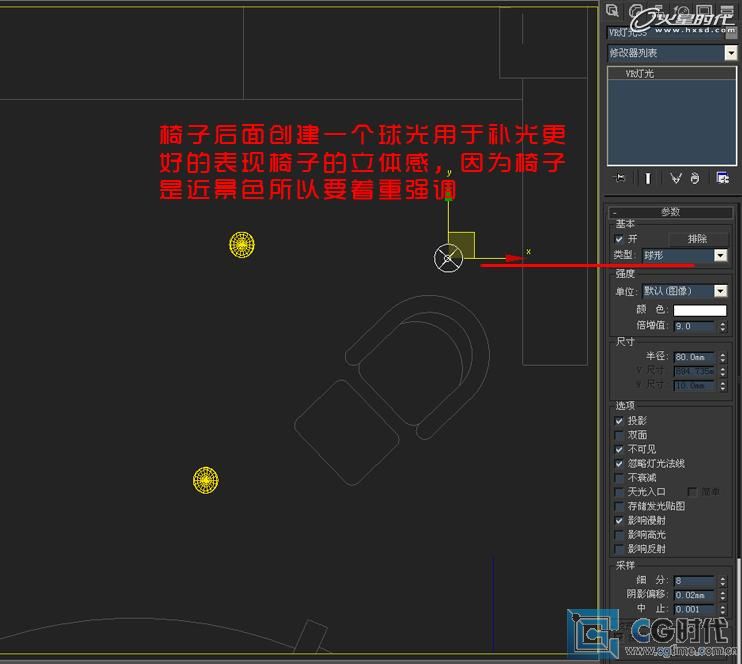Screen dimensions: 742x664
Task: Collapse the 参数 rollout header
Action: [x=671, y=212]
